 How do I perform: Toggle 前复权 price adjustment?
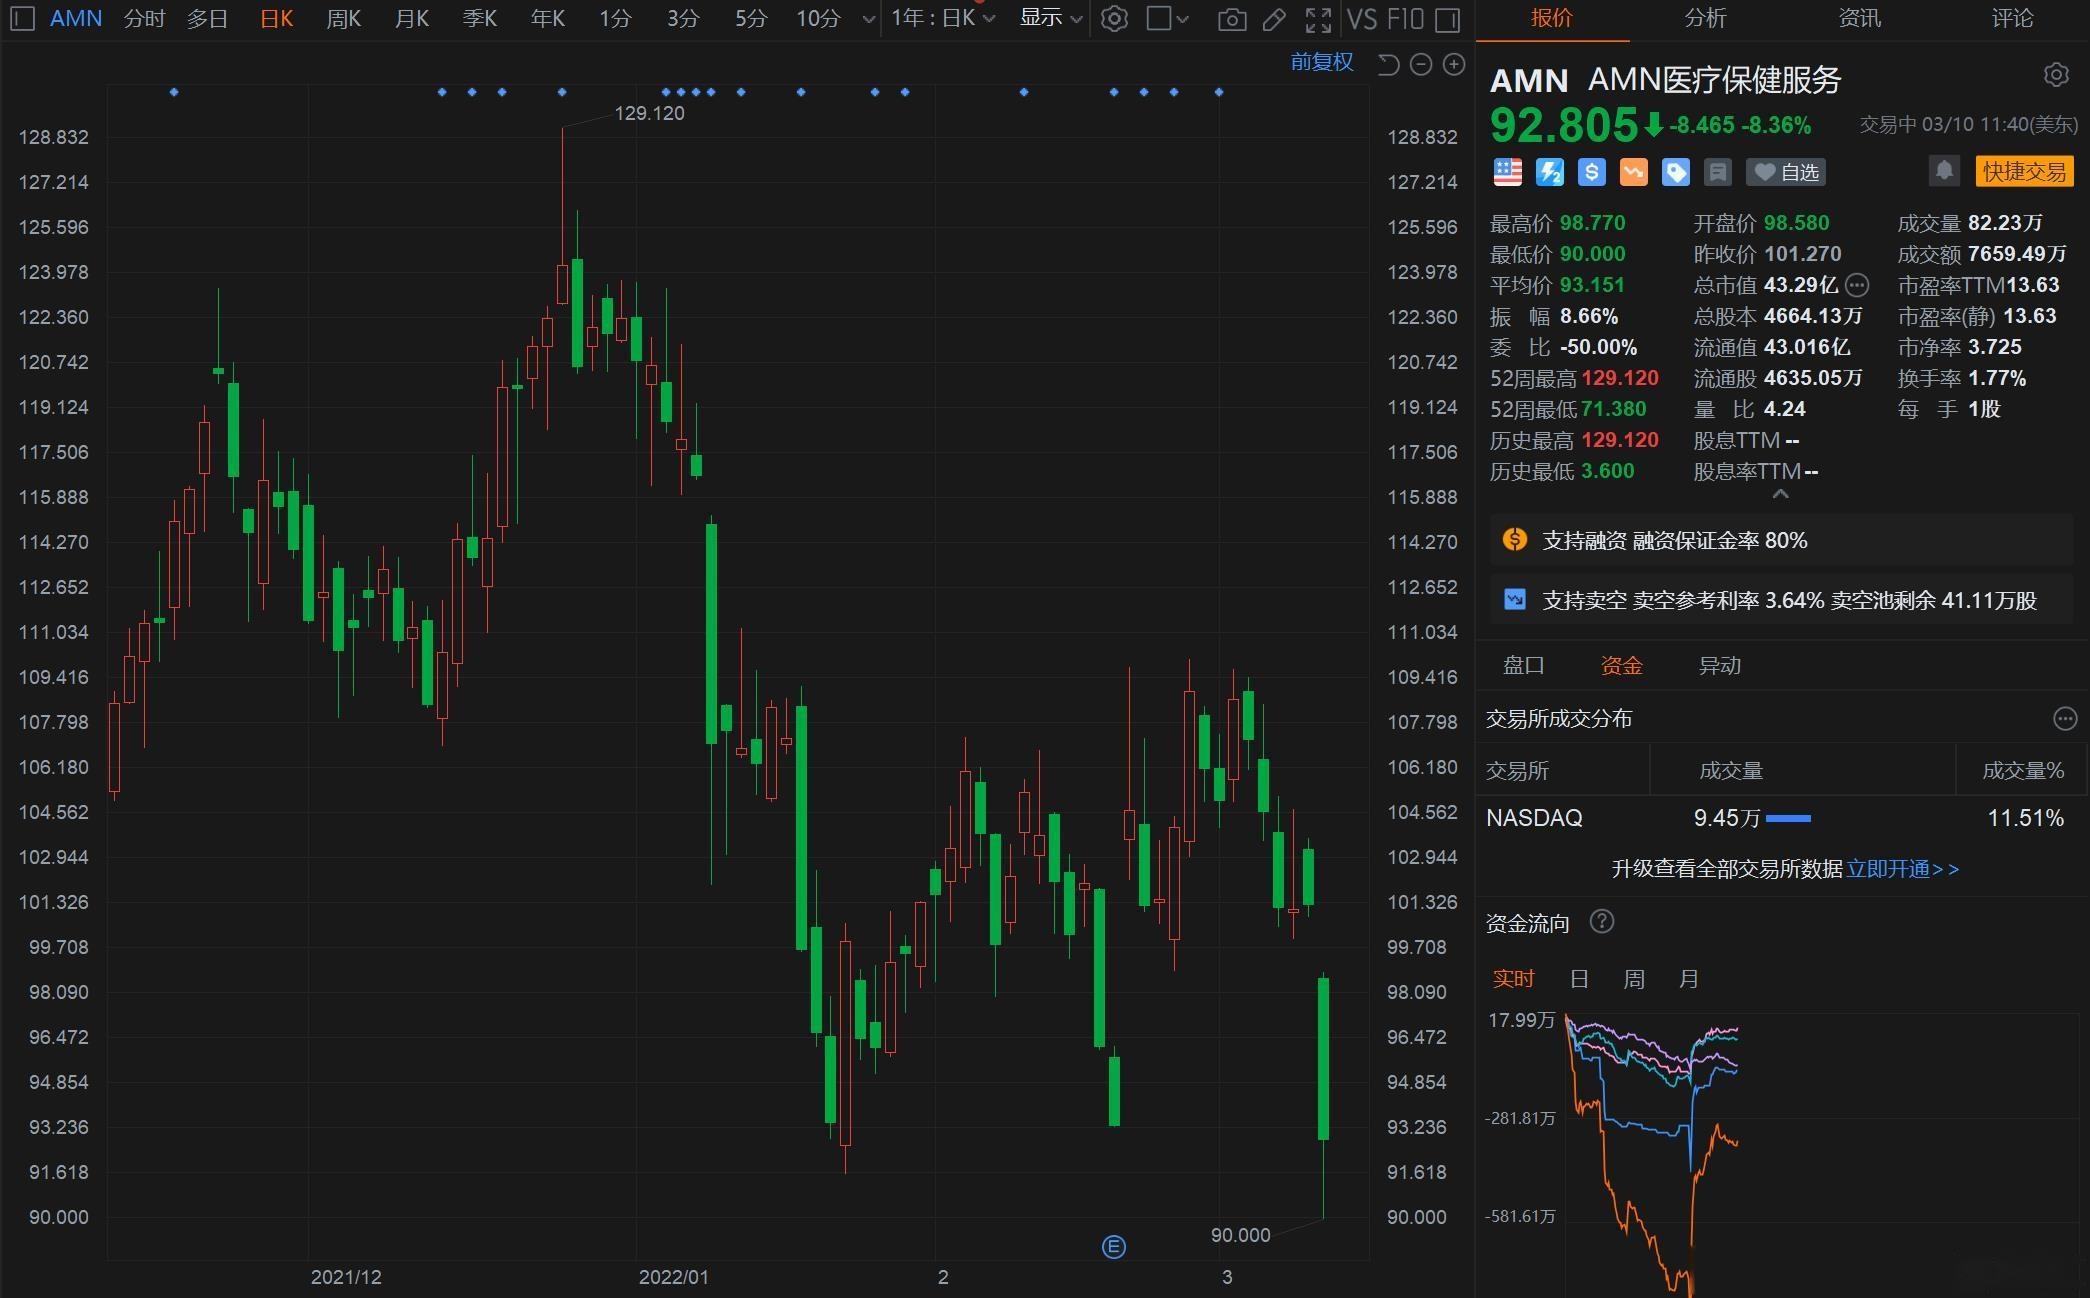pos(1321,62)
